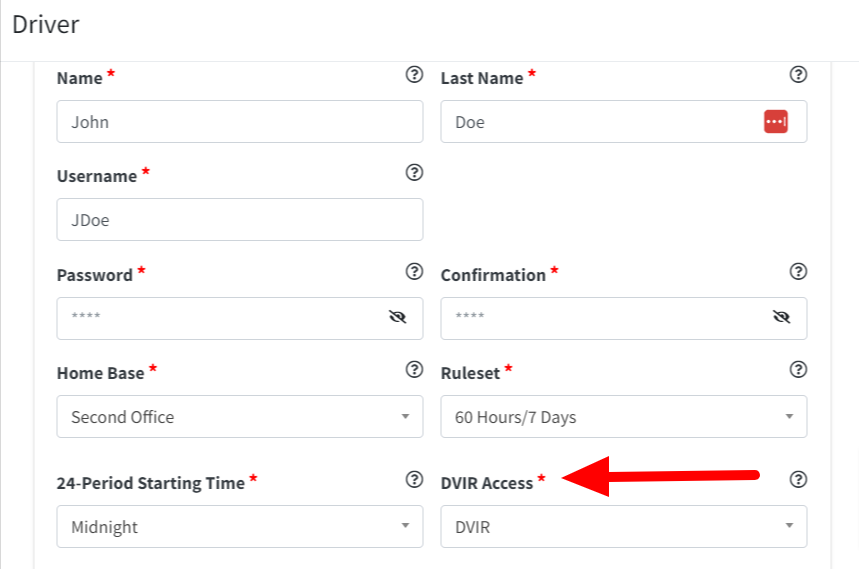The image size is (859, 569).
Task: View help for Ruleset
Action: 798,370
